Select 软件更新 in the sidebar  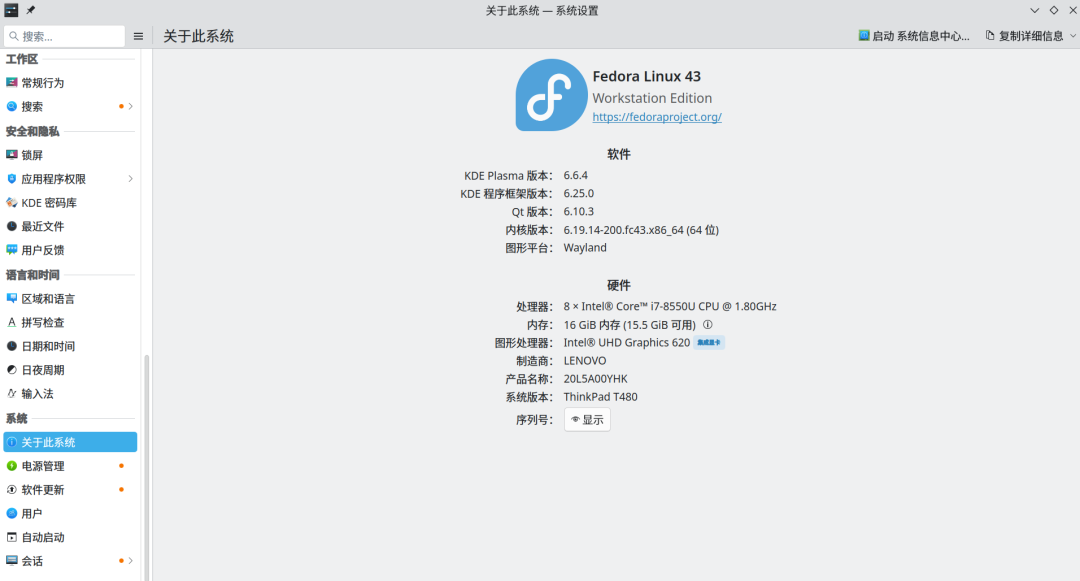pos(70,489)
